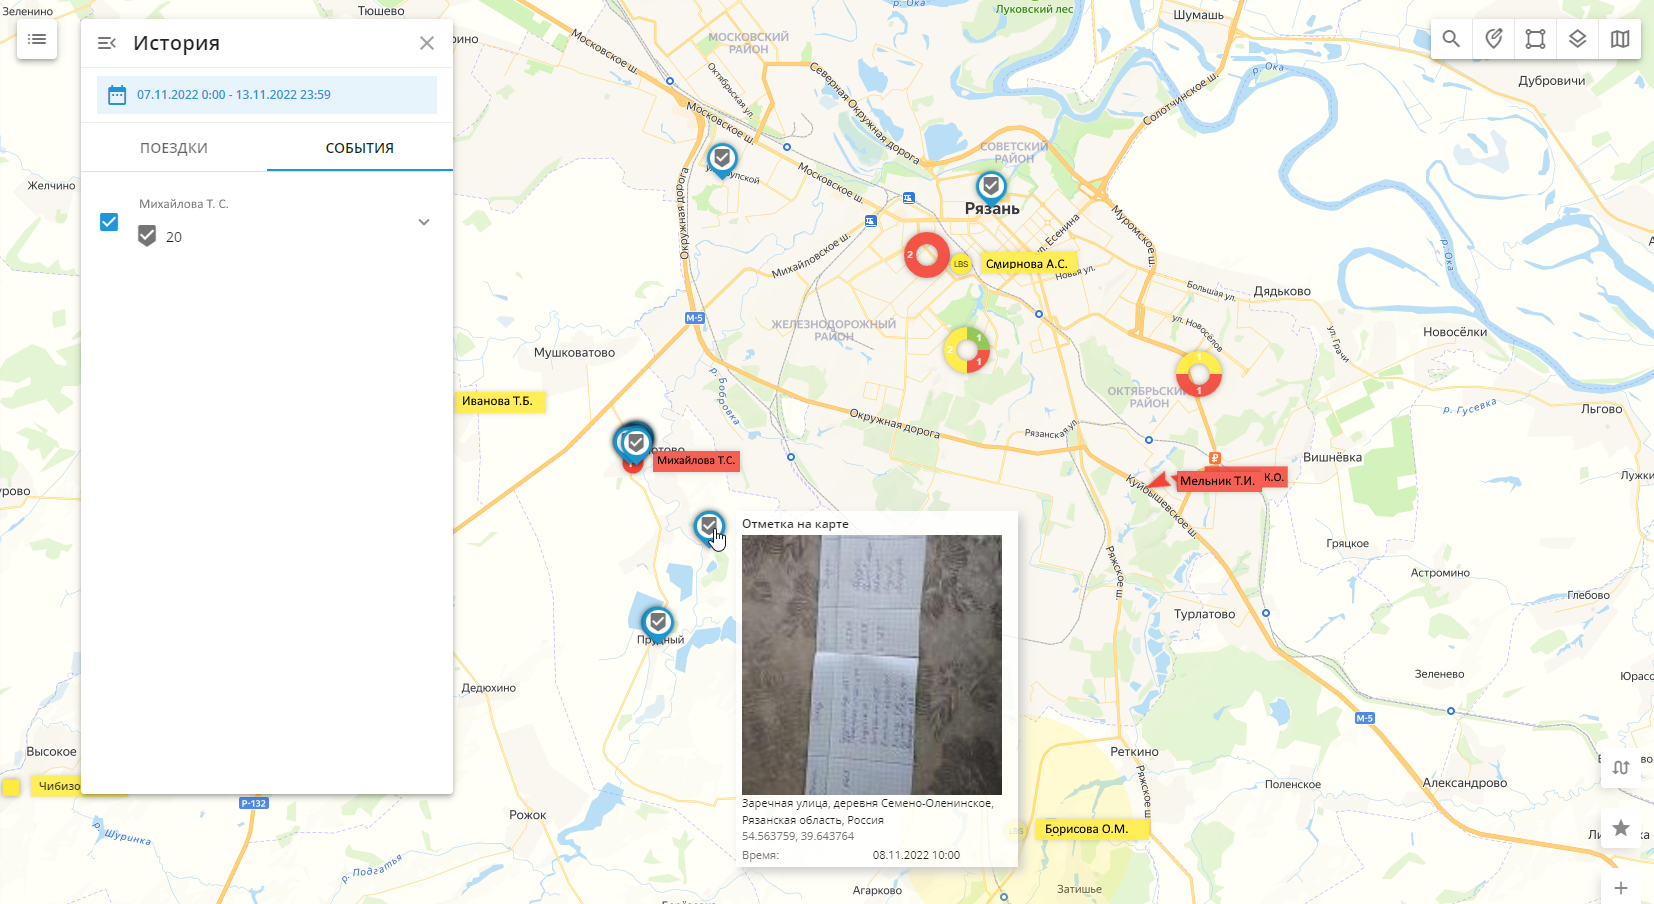Click the event marker near Рязань label
1654x904 pixels.
[x=991, y=186]
